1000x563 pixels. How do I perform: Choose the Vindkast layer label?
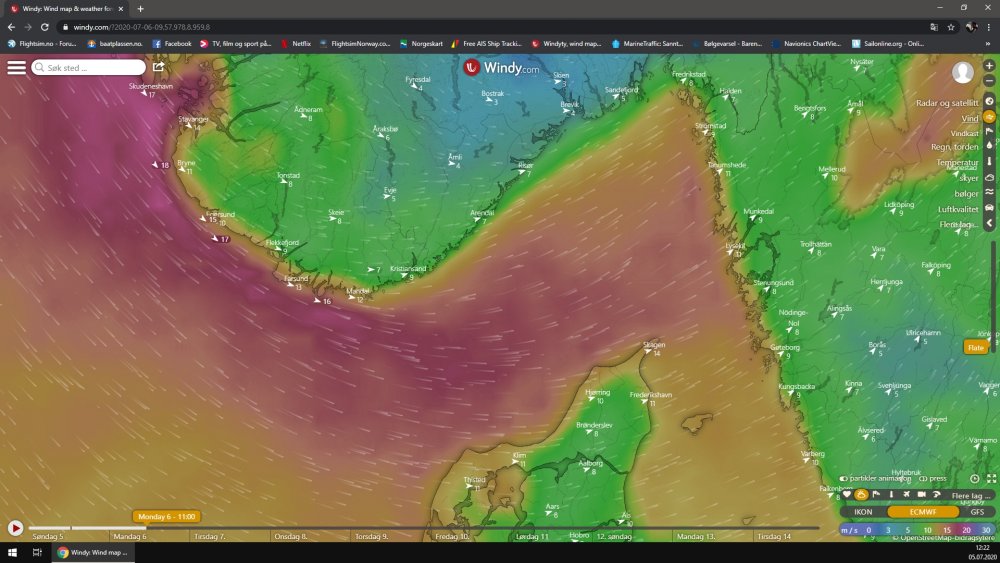[x=964, y=133]
